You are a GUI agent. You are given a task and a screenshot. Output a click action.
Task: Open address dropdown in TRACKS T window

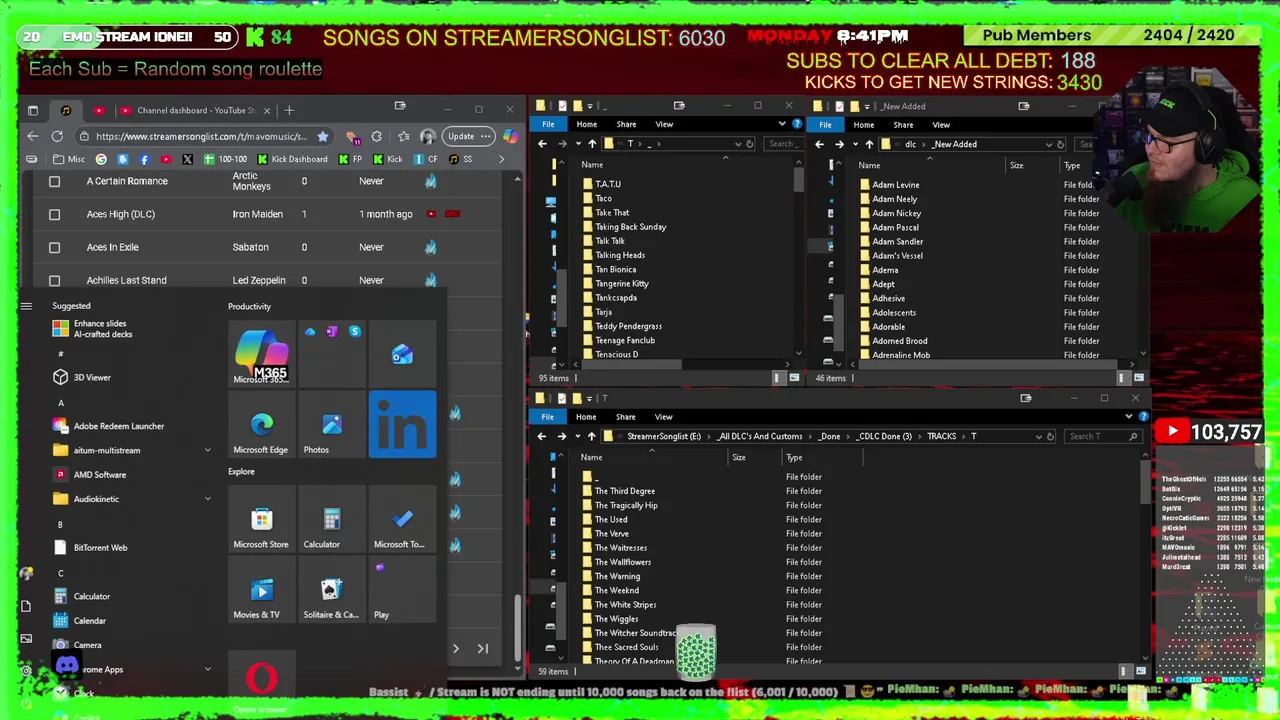[x=1038, y=436]
